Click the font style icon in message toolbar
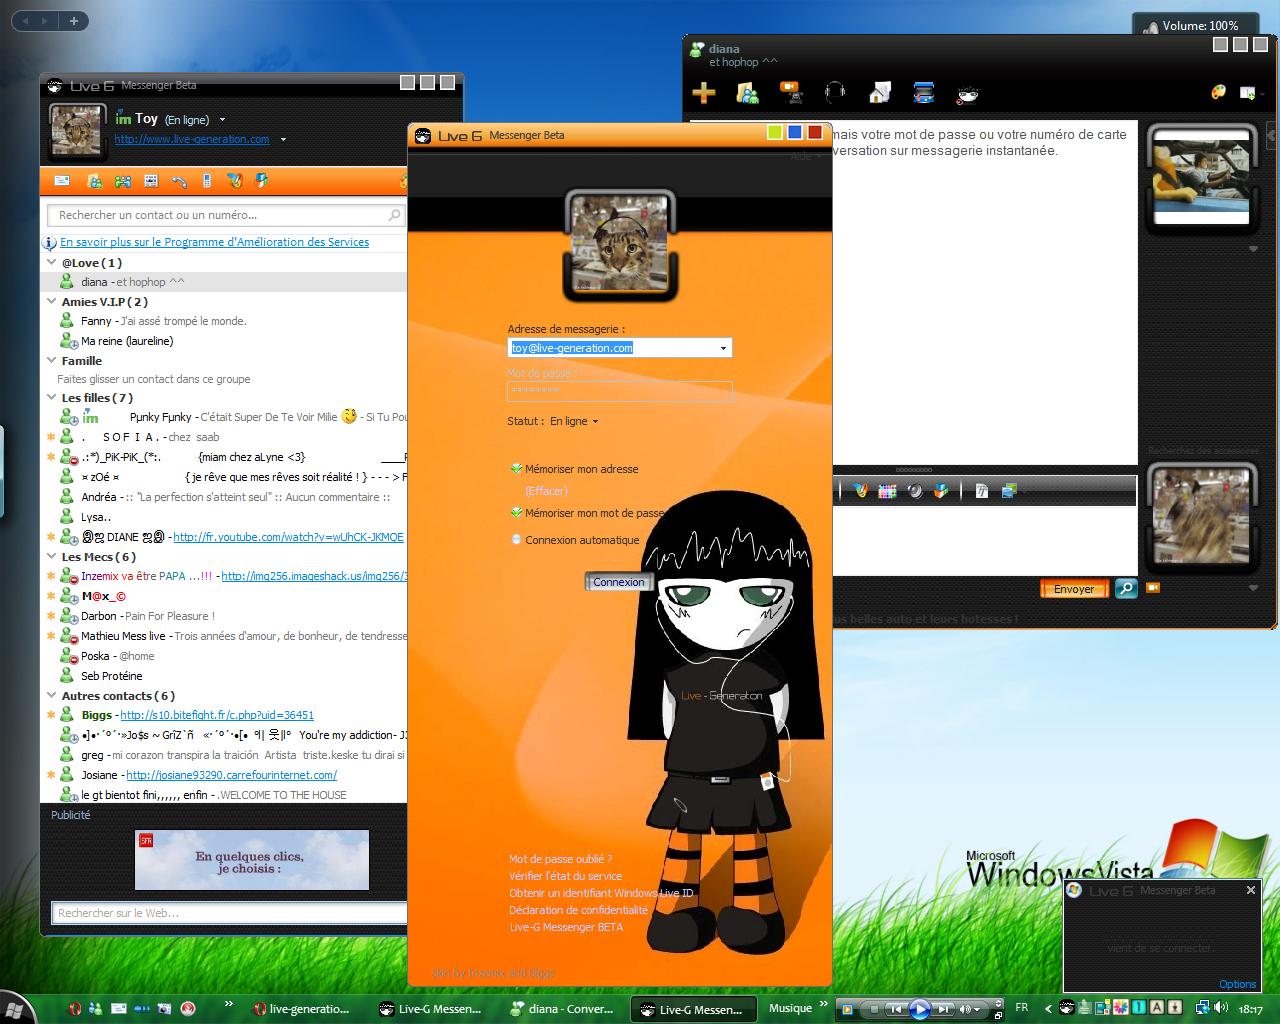 tap(982, 491)
